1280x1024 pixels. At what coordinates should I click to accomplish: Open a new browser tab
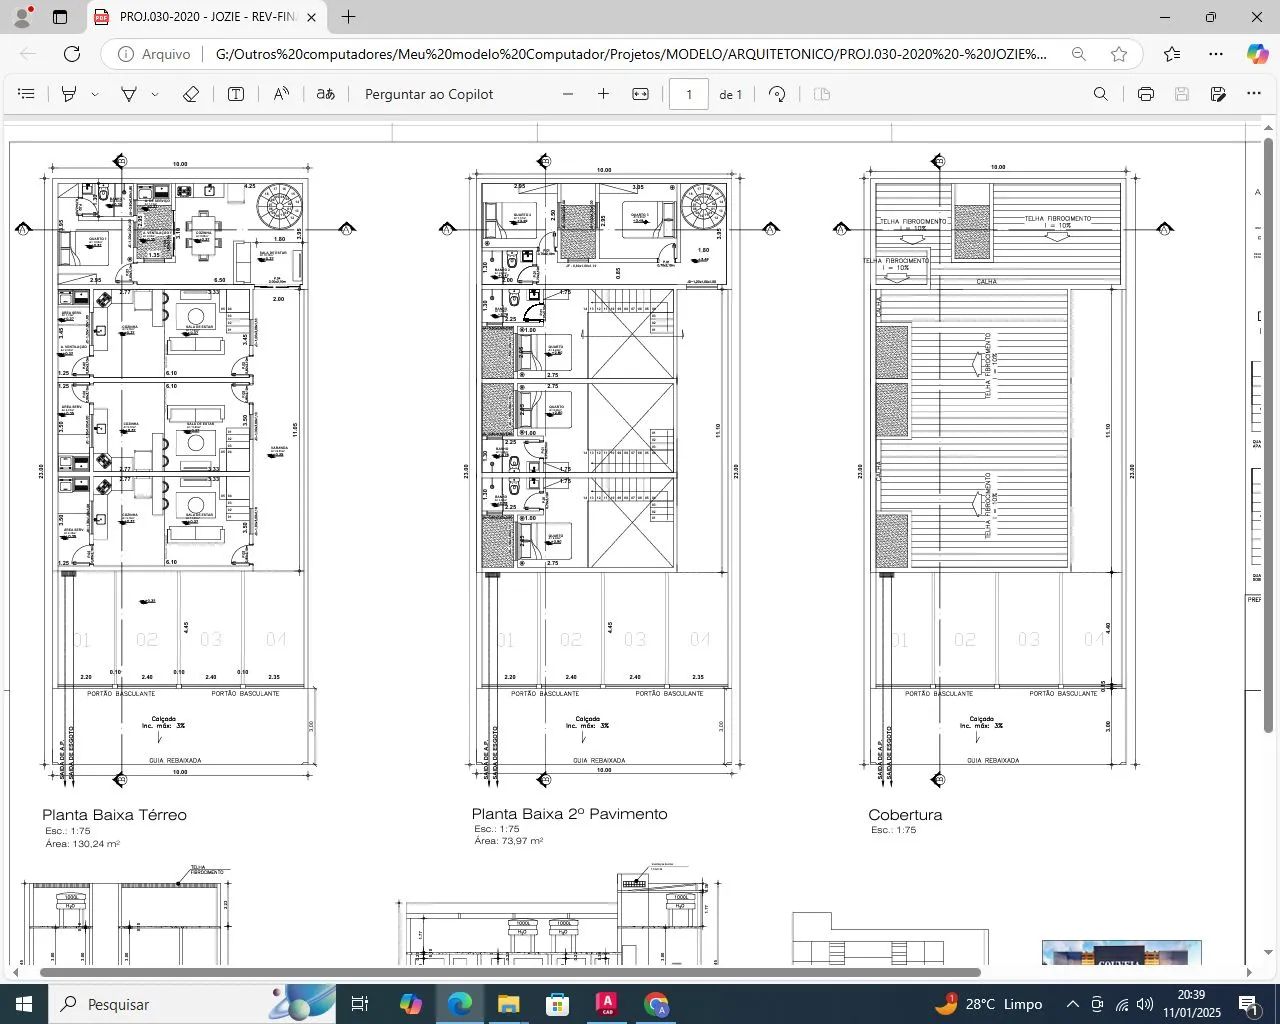point(348,17)
